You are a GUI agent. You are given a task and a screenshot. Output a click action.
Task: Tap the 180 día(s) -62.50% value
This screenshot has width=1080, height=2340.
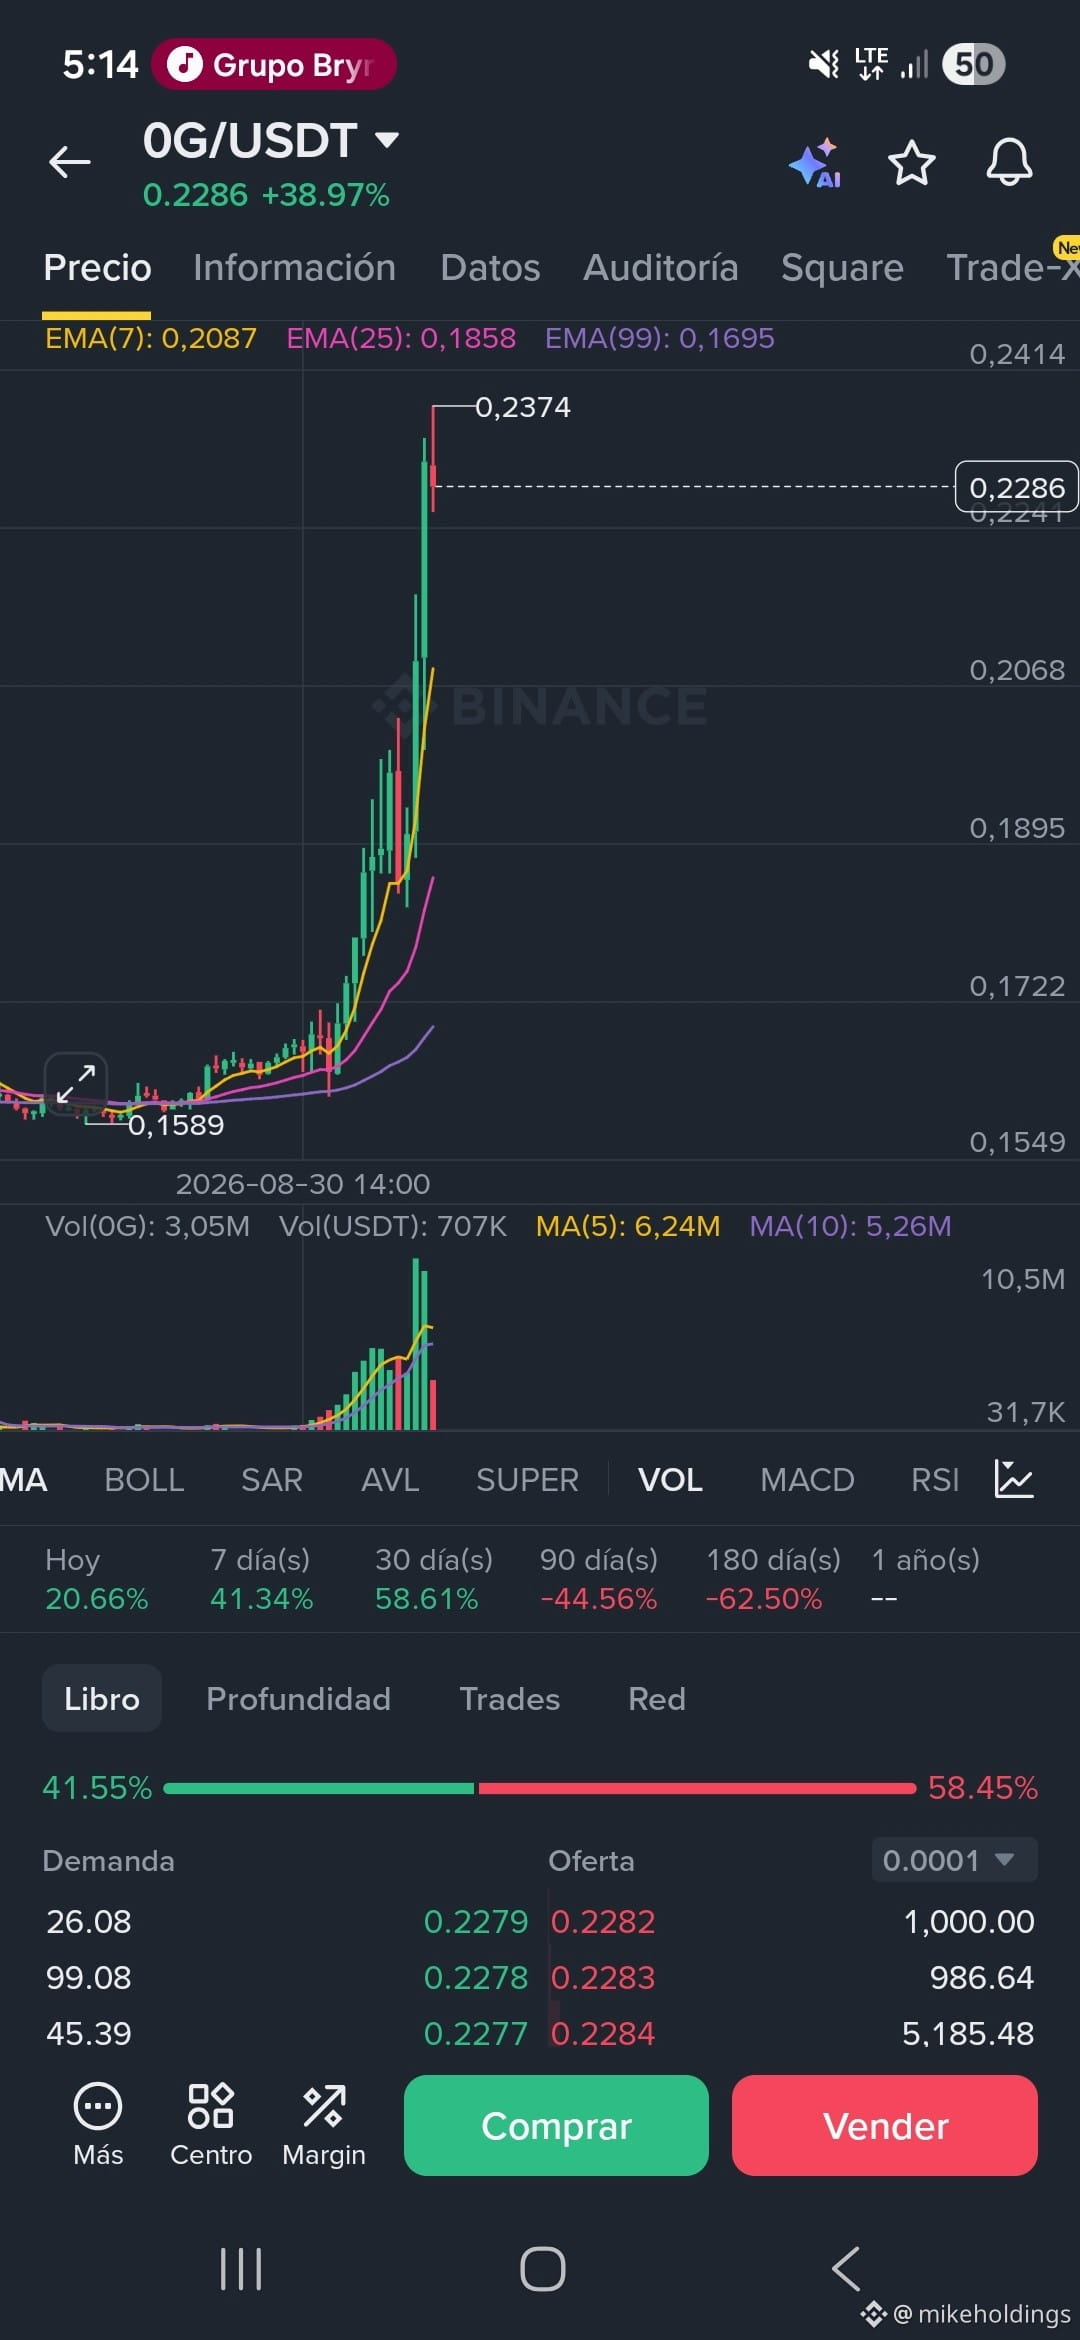coord(764,1599)
